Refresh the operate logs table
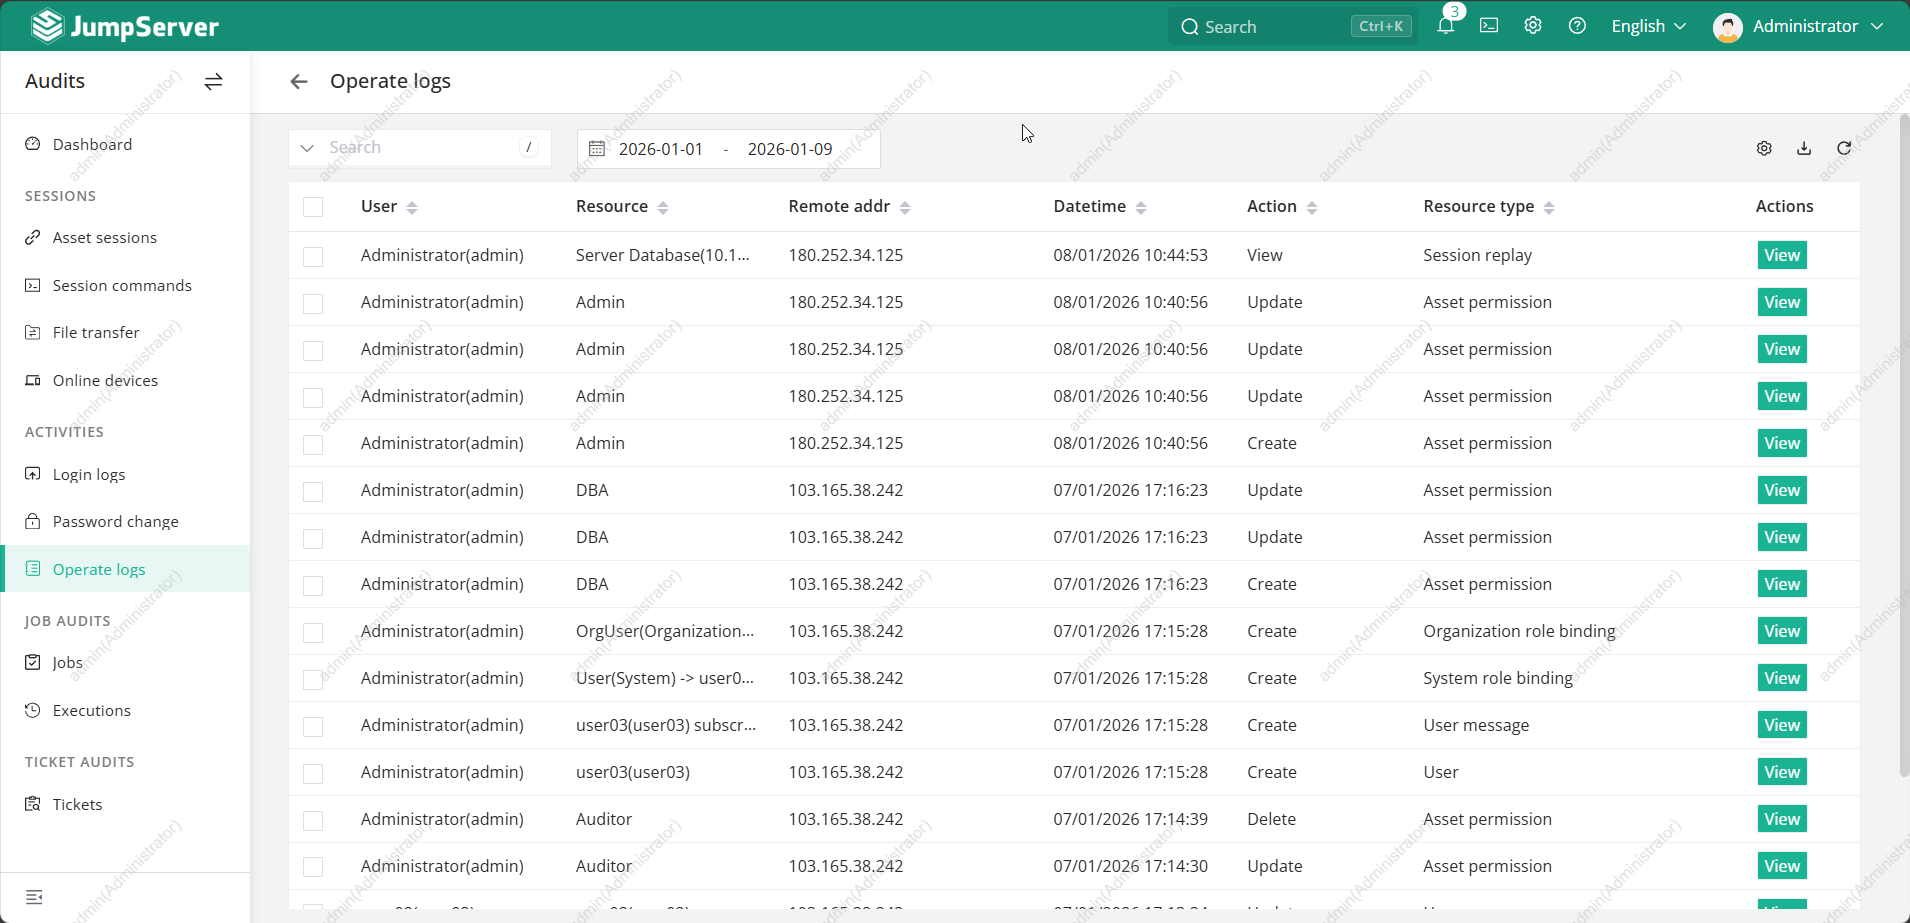This screenshot has width=1910, height=923. tap(1844, 148)
